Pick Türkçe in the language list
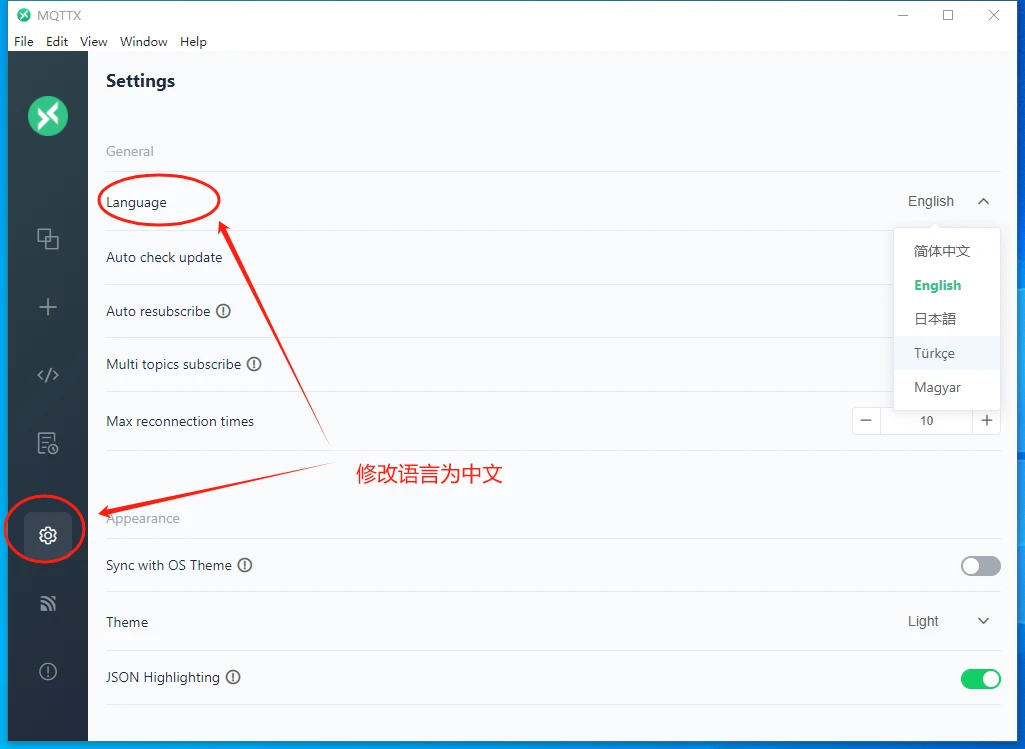Viewport: 1025px width, 749px height. (x=947, y=353)
